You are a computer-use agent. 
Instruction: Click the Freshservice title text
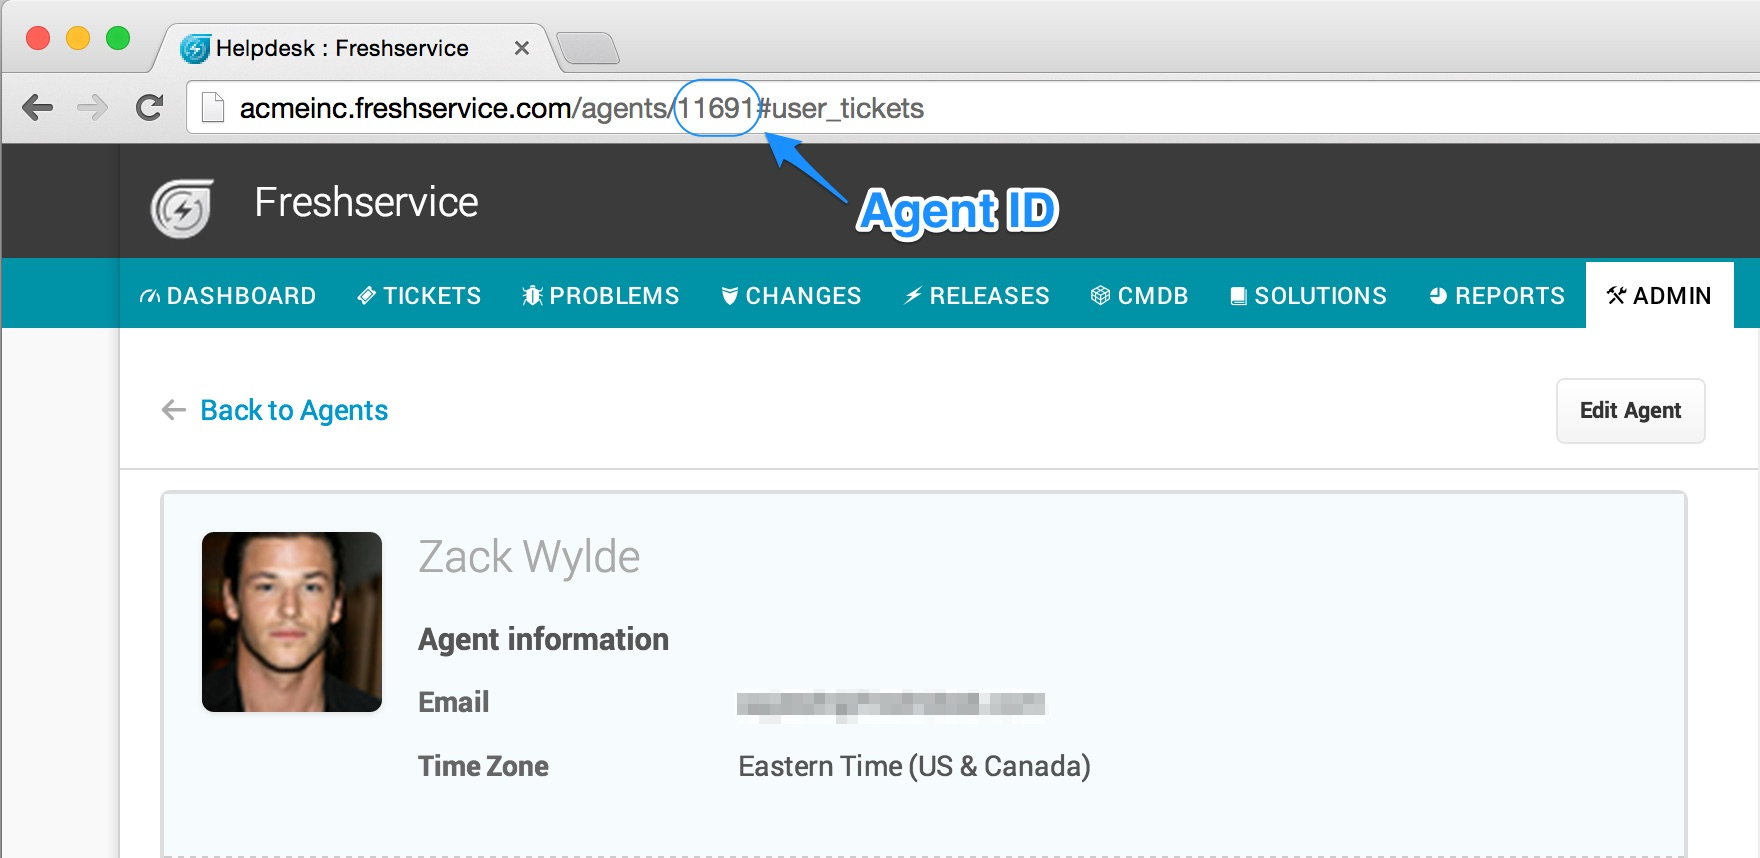pyautogui.click(x=366, y=203)
